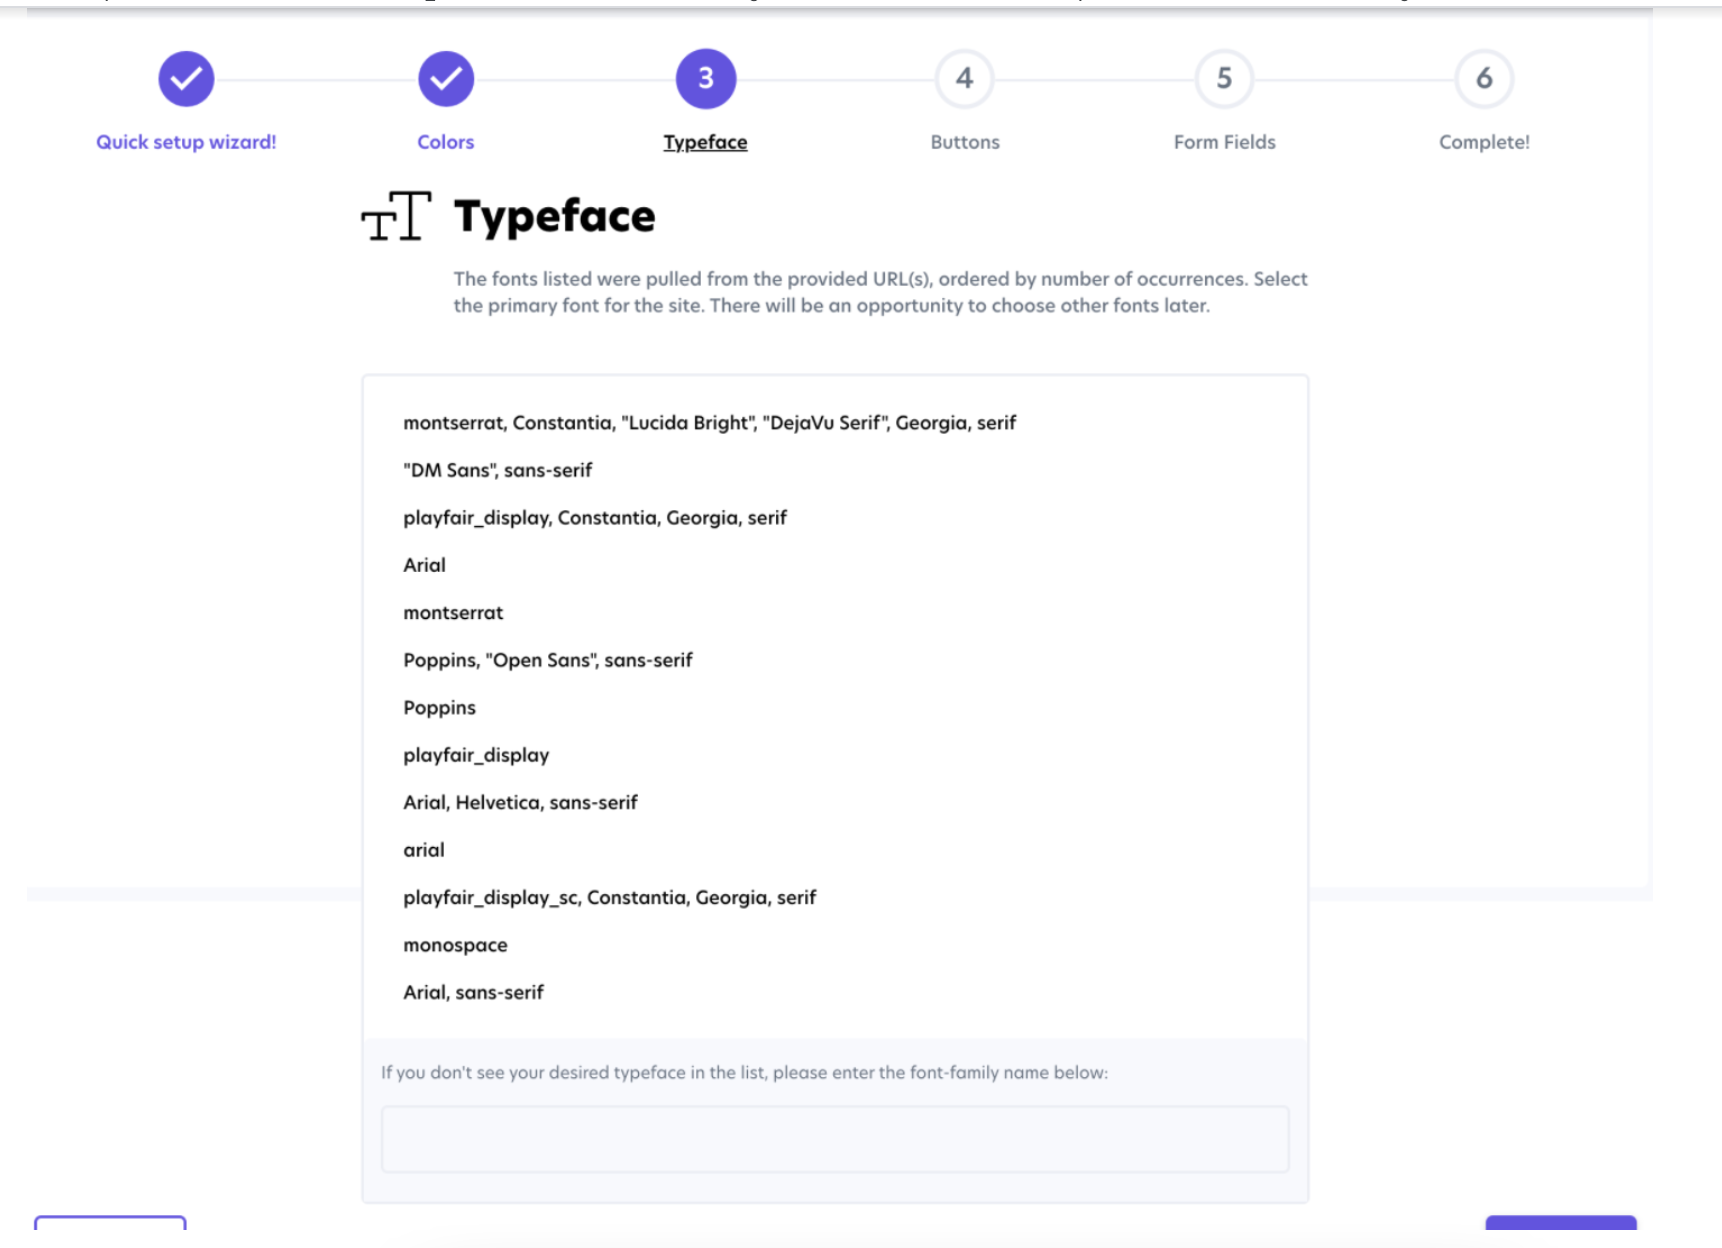1722x1248 pixels.
Task: Return to the Colors step label
Action: [x=446, y=142]
